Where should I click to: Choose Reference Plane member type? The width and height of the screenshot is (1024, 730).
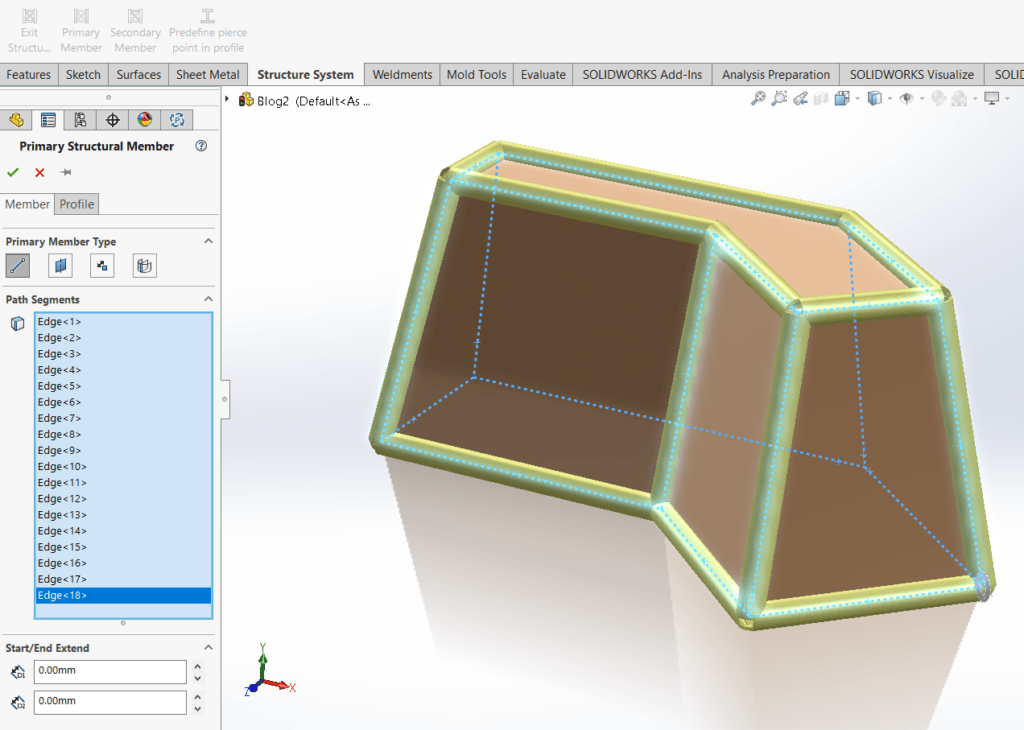tap(61, 265)
